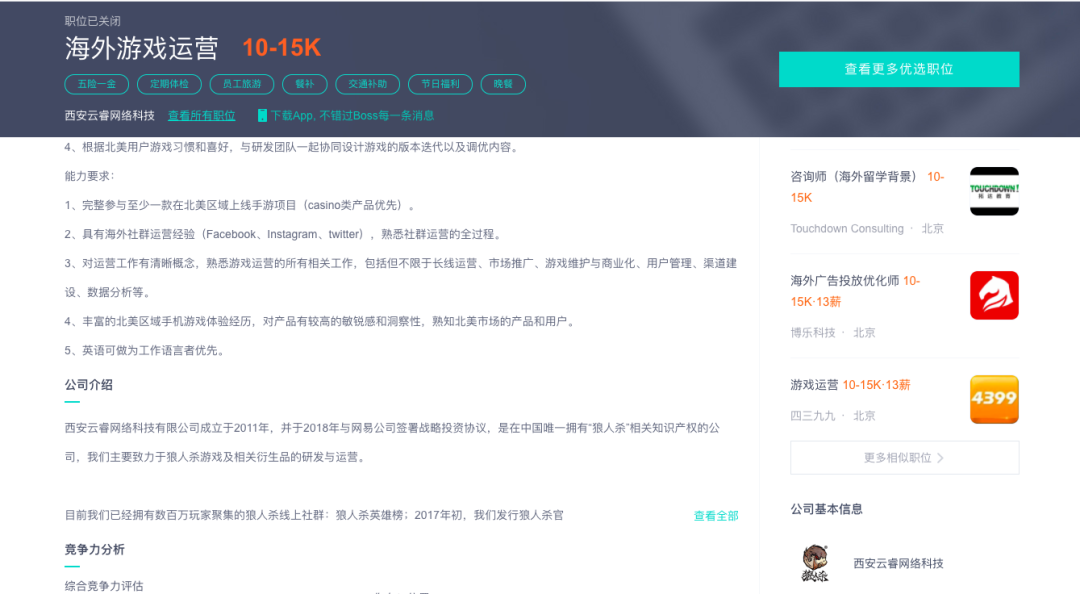Click requirement line 5、英语可做为工作语言者优先
This screenshot has height=594, width=1080.
[145, 351]
